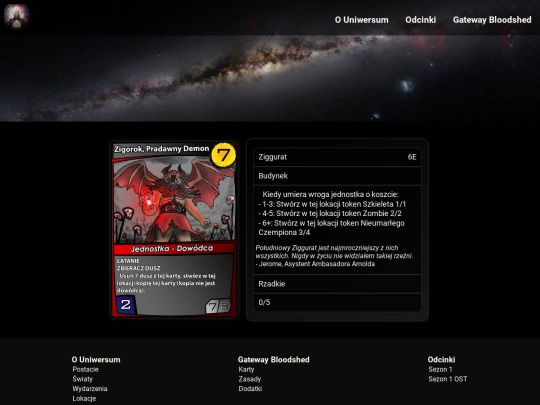Open the Wydarzenia footer link
This screenshot has width=540, height=405.
pyautogui.click(x=90, y=388)
